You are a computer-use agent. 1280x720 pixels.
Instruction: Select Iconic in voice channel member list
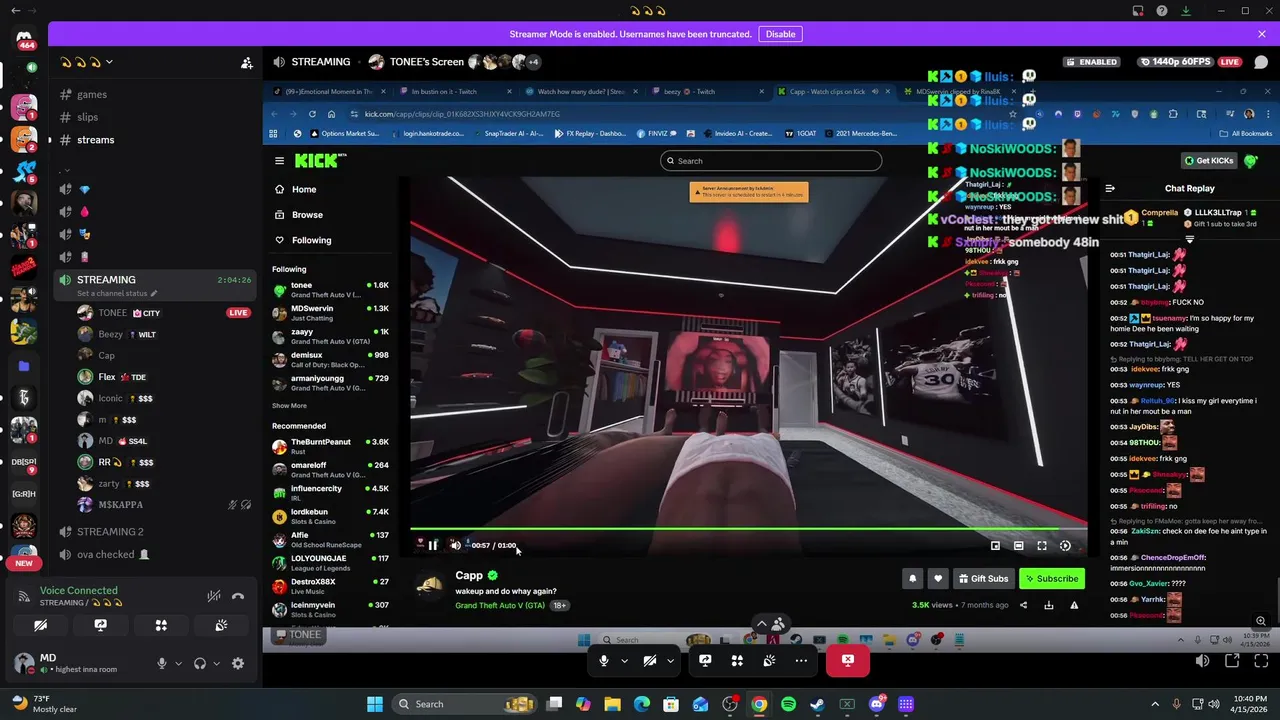[110, 398]
